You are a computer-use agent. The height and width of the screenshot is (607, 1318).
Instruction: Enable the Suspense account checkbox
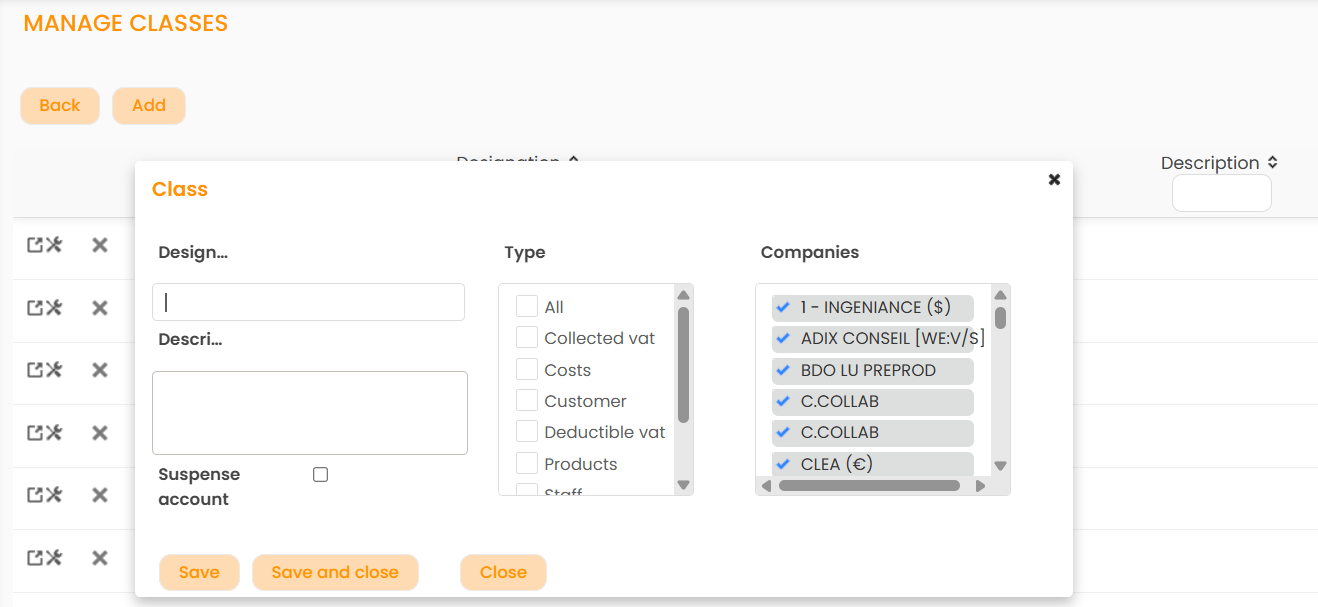point(320,475)
